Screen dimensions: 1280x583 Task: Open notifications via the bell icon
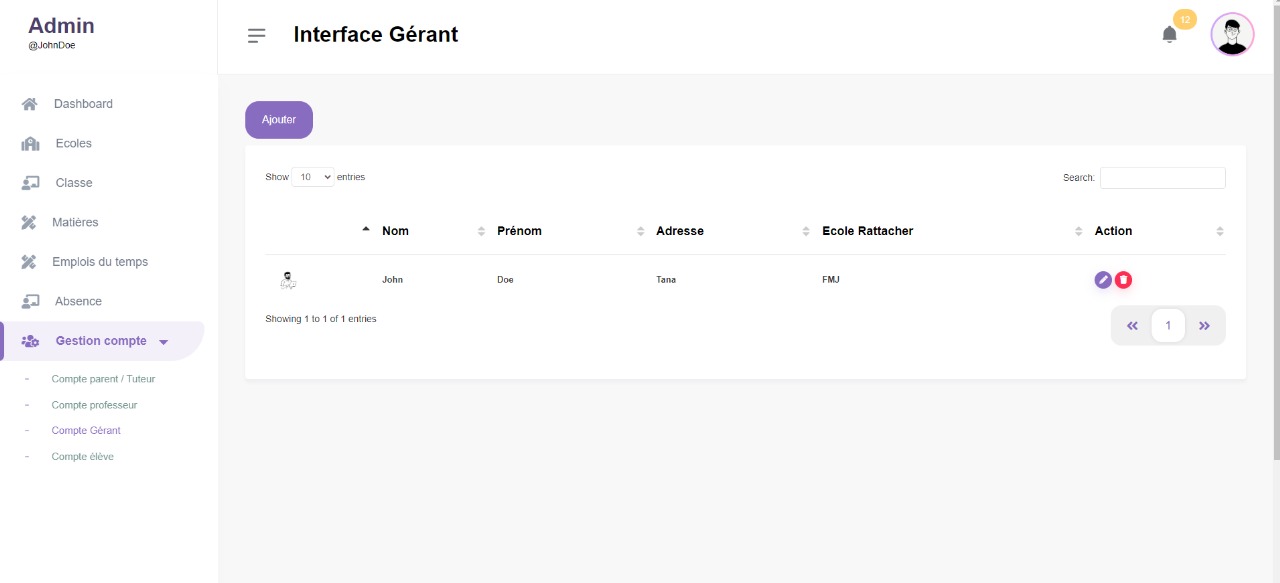point(1169,34)
